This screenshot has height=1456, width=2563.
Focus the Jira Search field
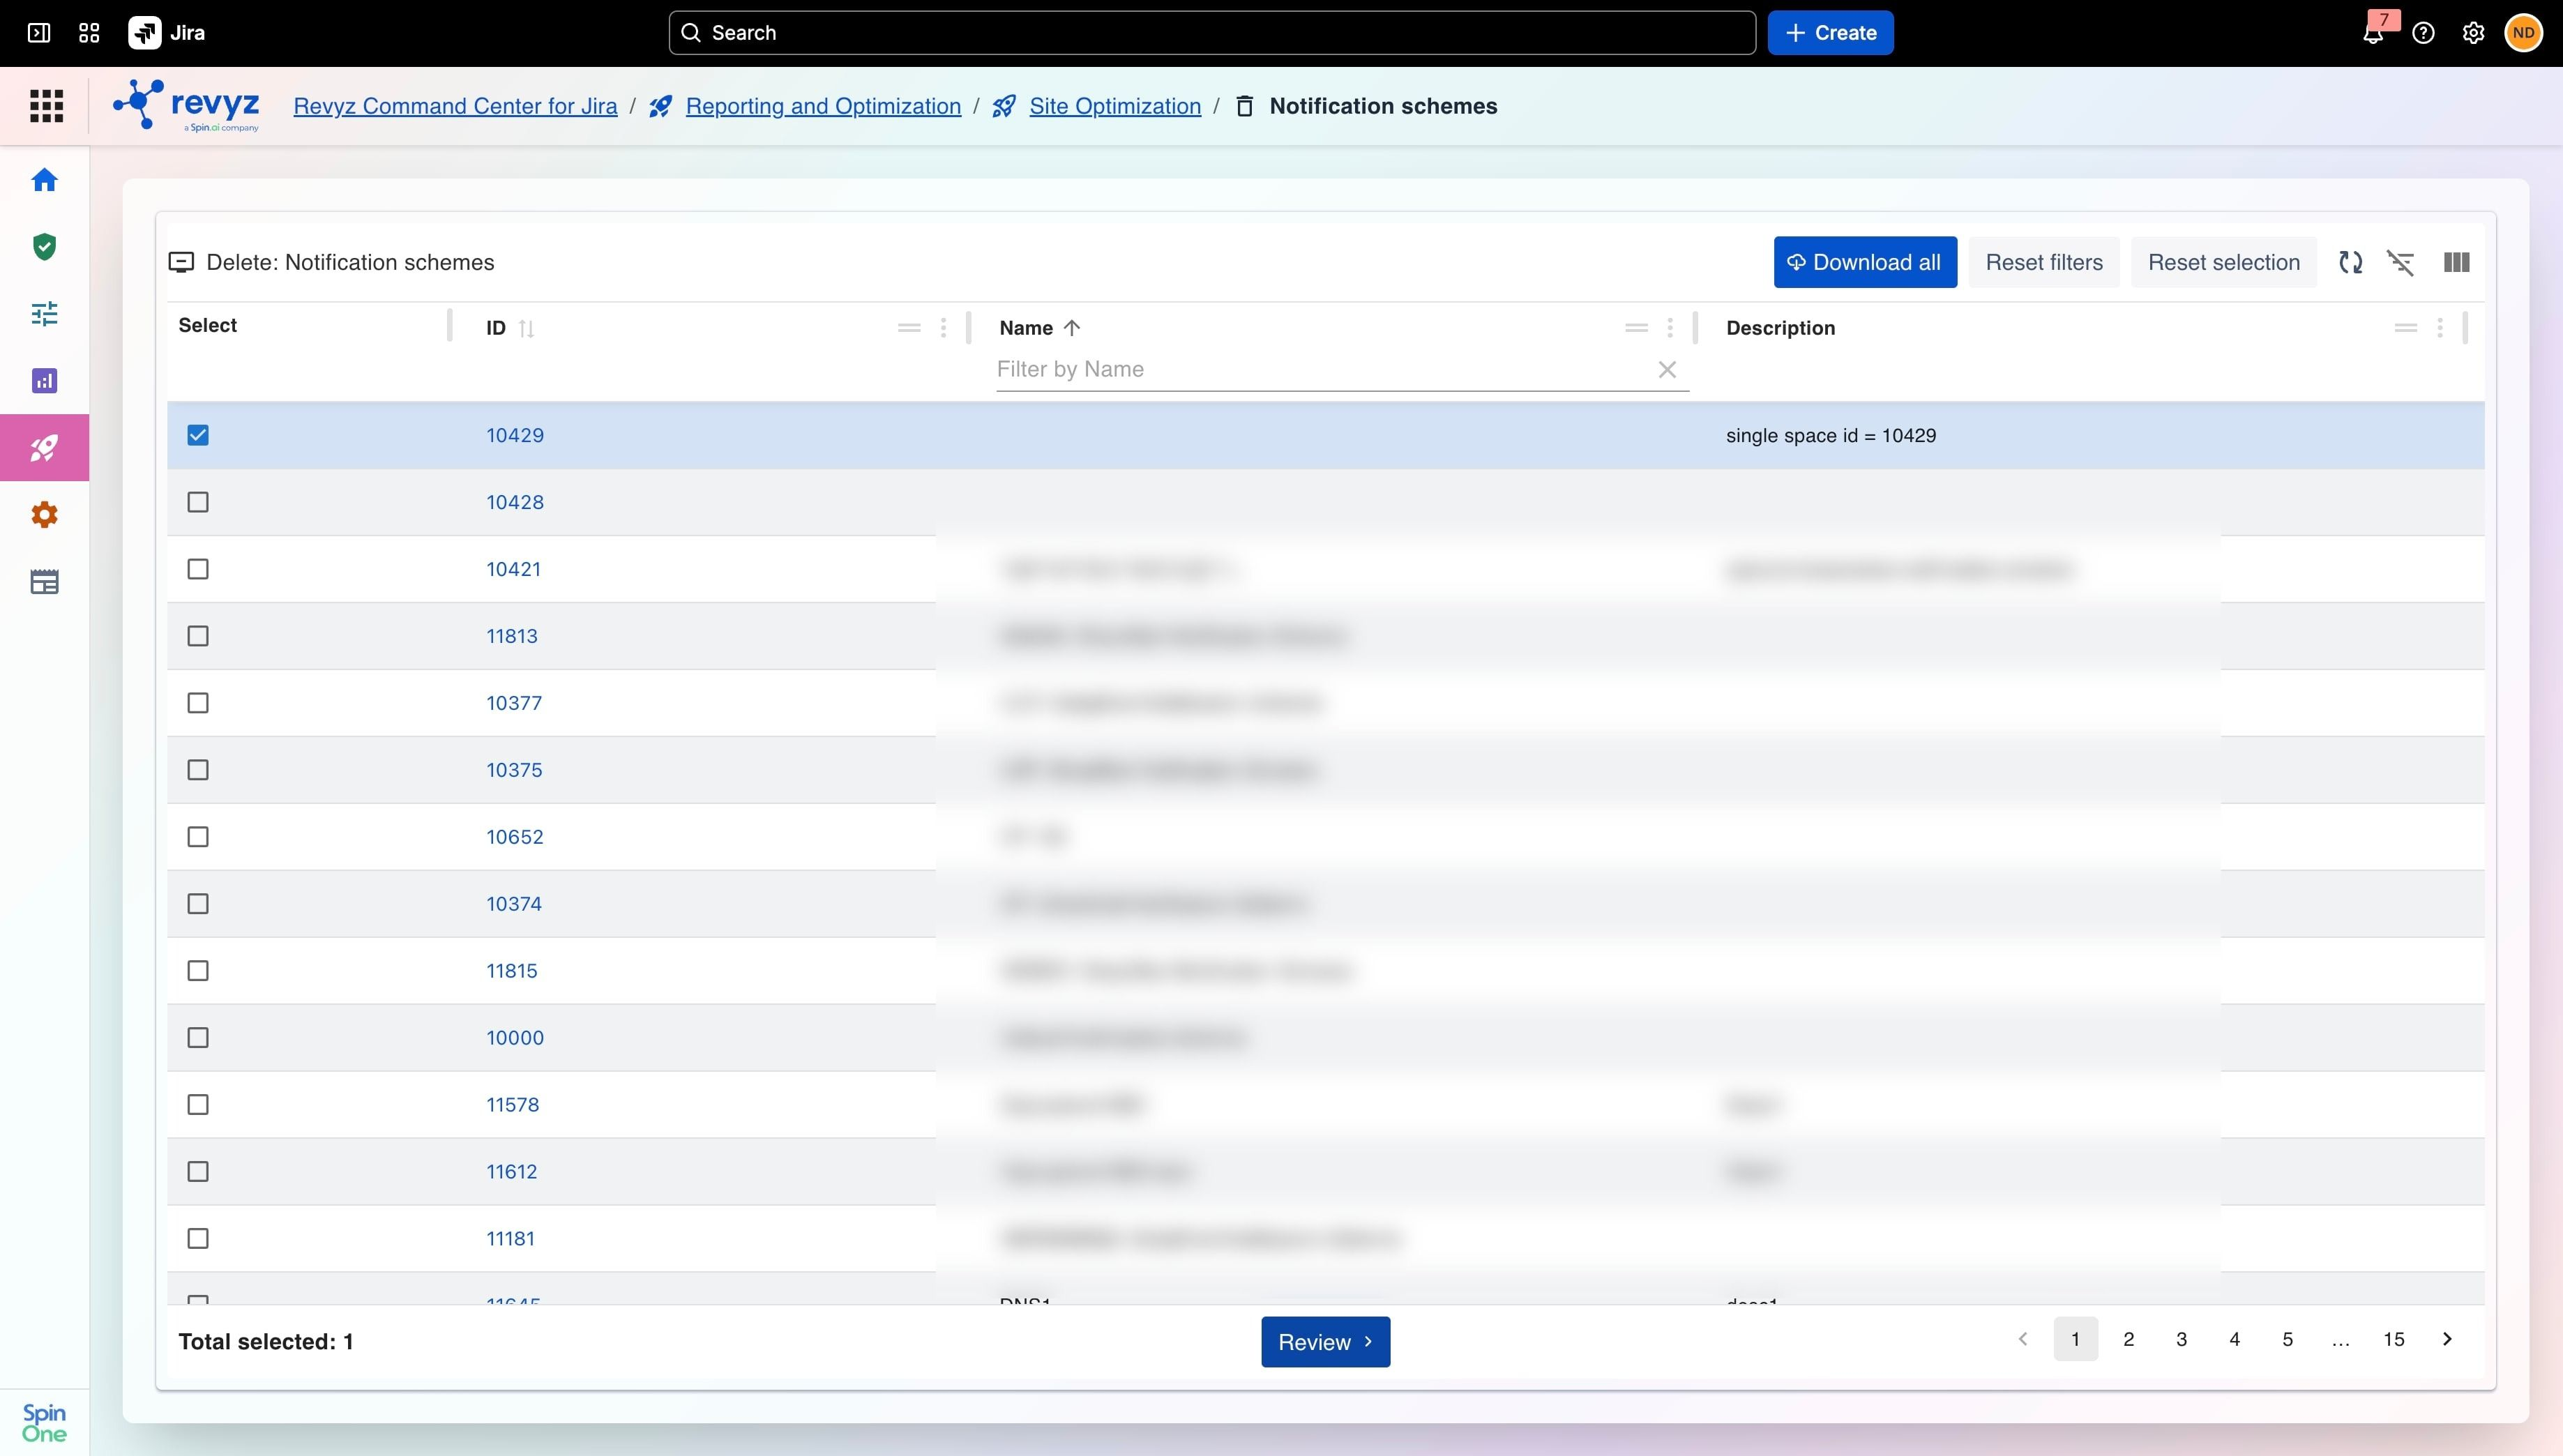coord(1212,33)
